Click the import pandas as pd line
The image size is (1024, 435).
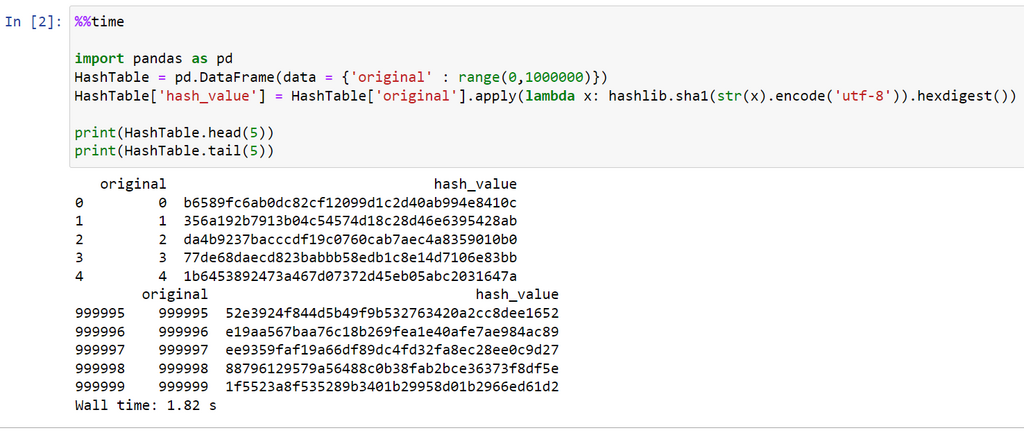(154, 59)
